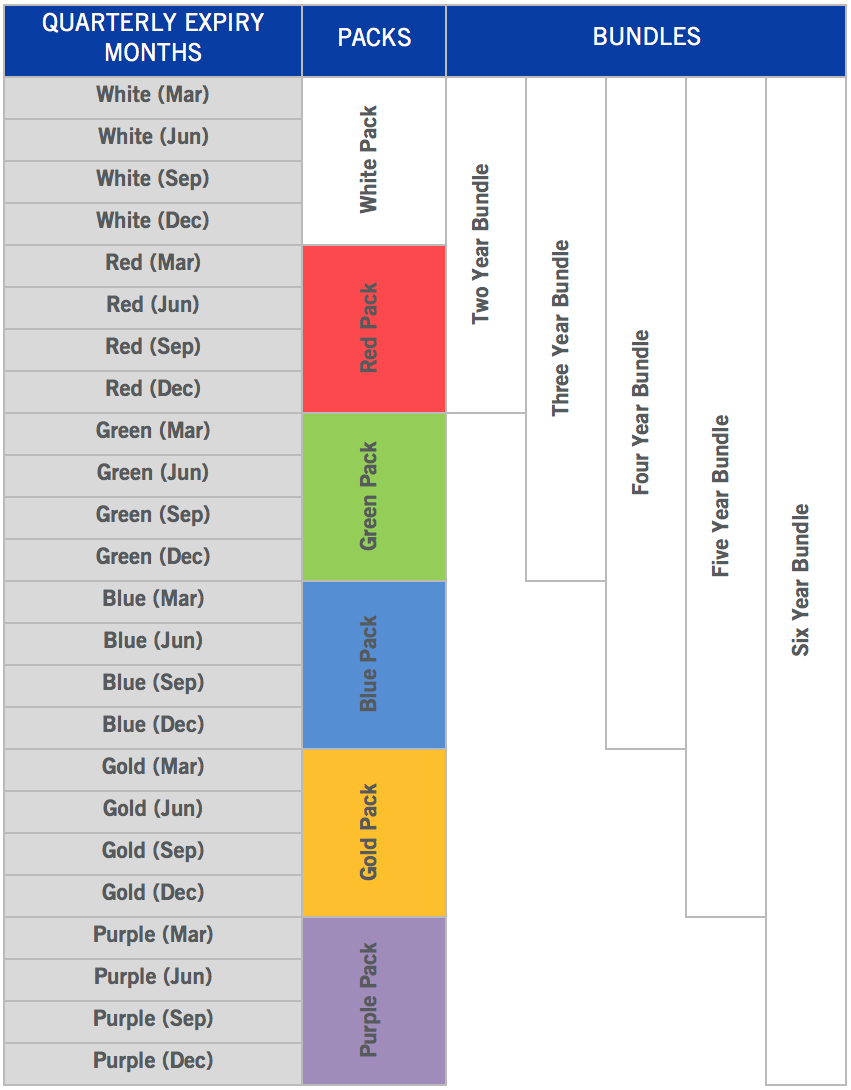Screen dimensions: 851x1090
Task: Click the Gold Pack color block
Action: coord(373,833)
